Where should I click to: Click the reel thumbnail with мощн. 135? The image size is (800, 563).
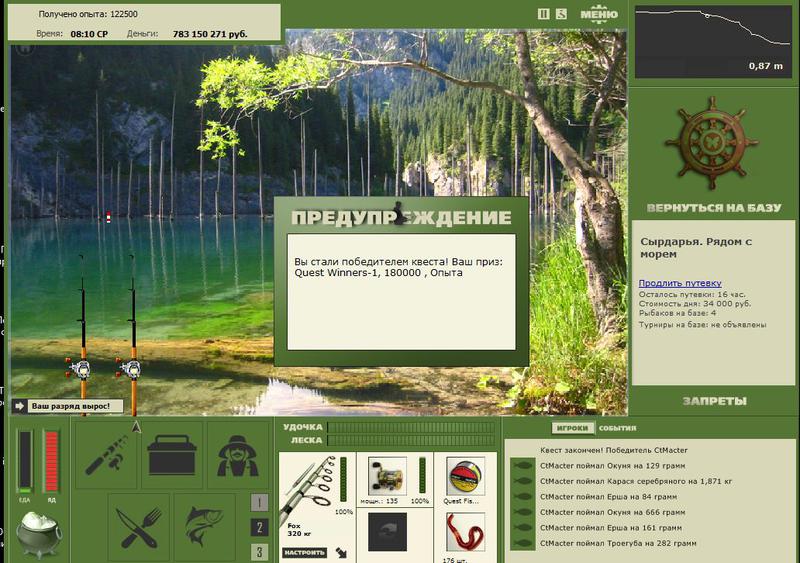[387, 476]
